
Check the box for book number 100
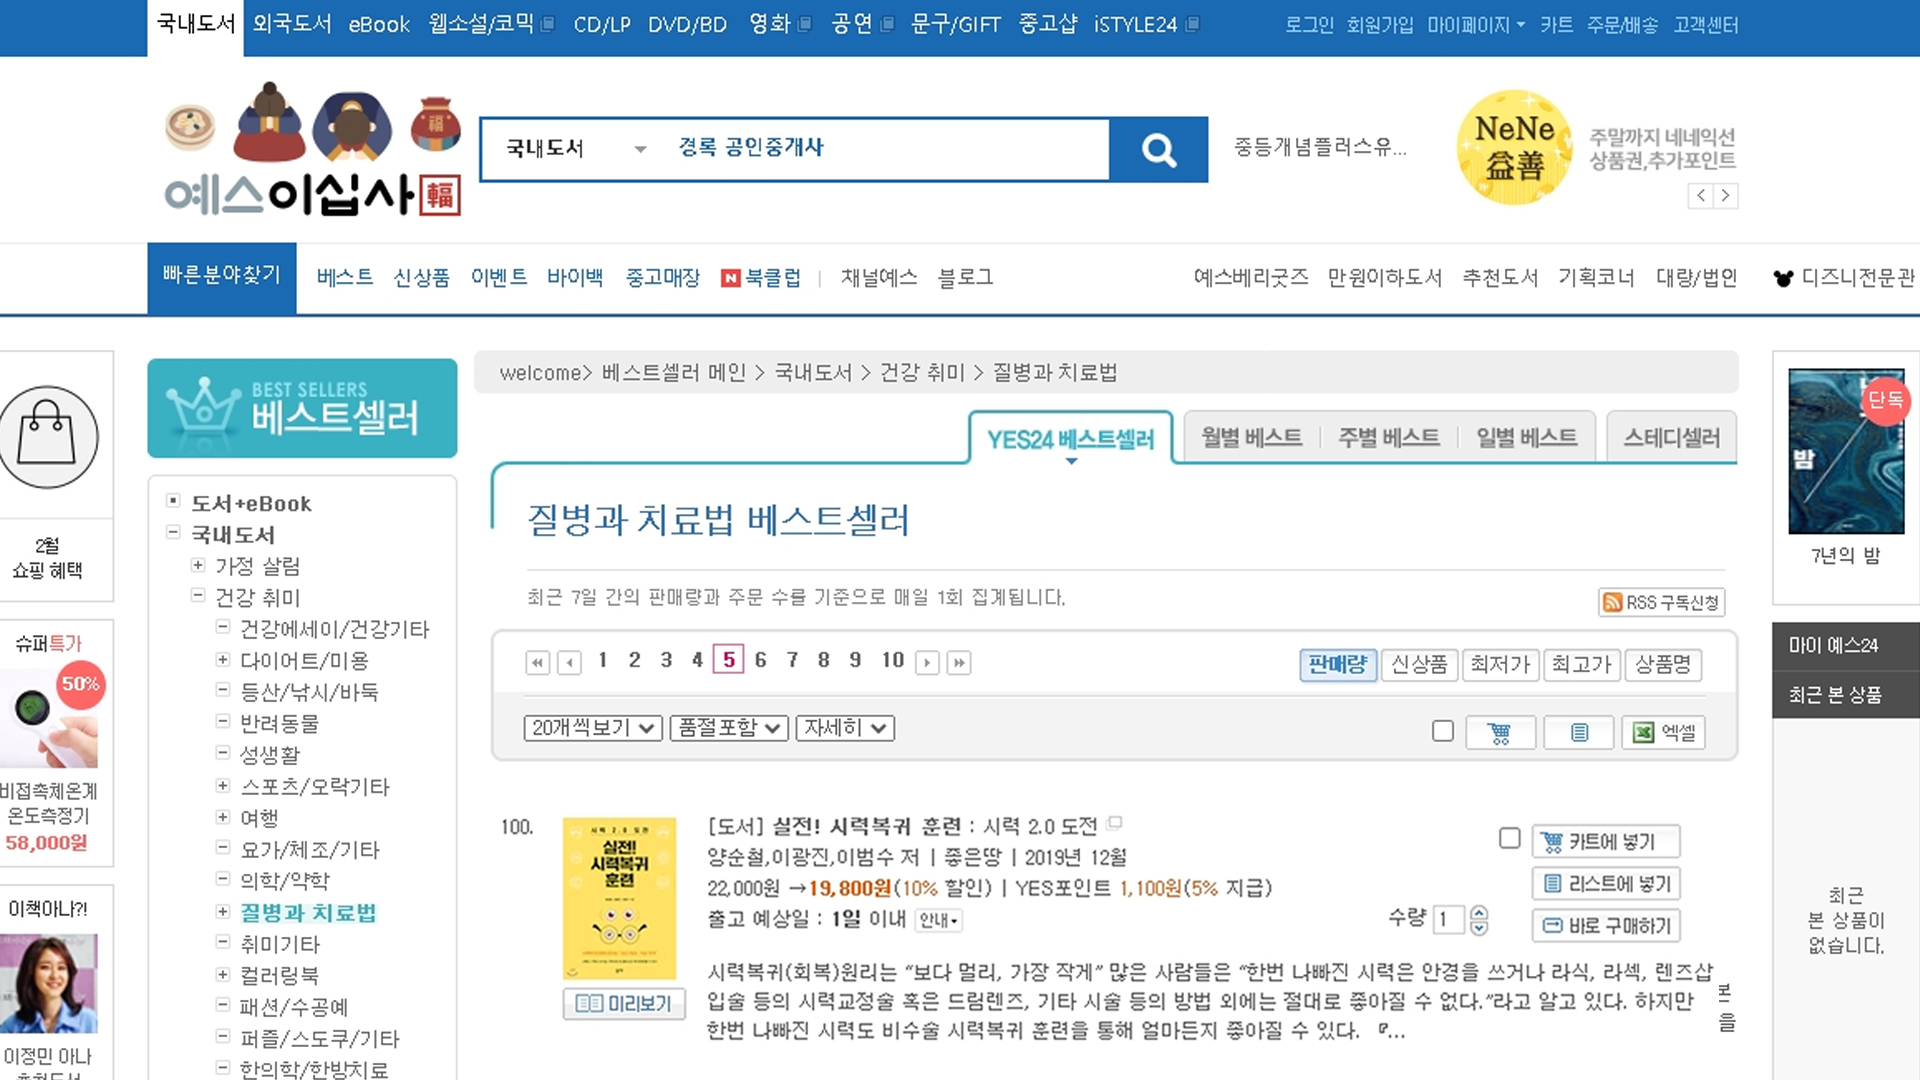tap(1510, 838)
